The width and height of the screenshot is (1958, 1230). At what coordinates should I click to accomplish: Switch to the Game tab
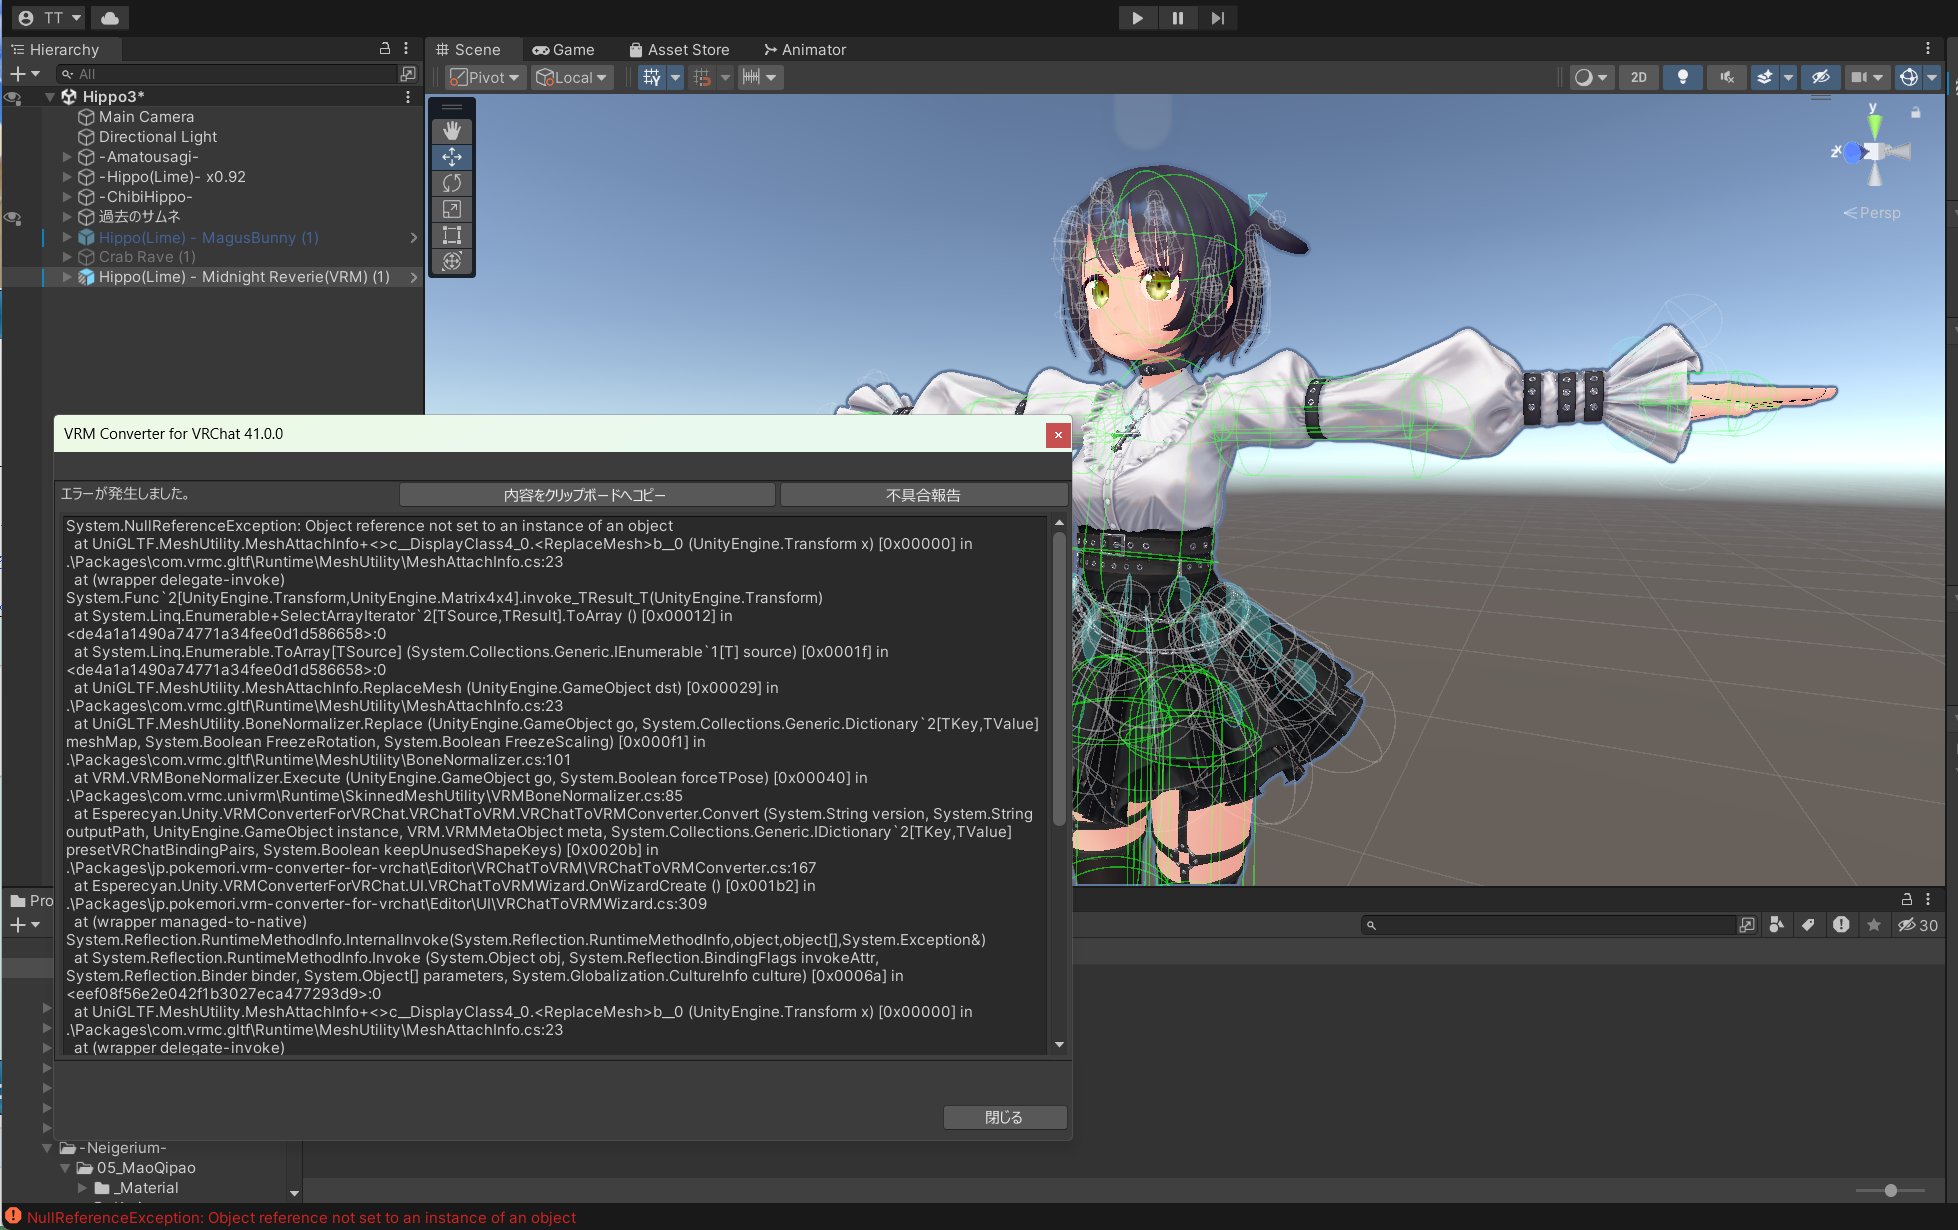pyautogui.click(x=563, y=49)
